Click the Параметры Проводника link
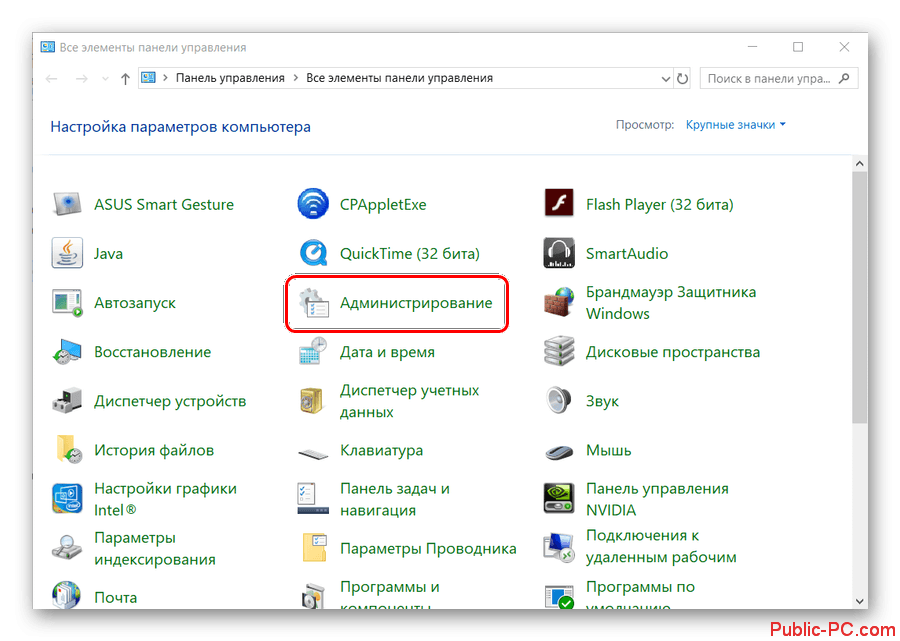The image size is (900, 641). coord(428,549)
